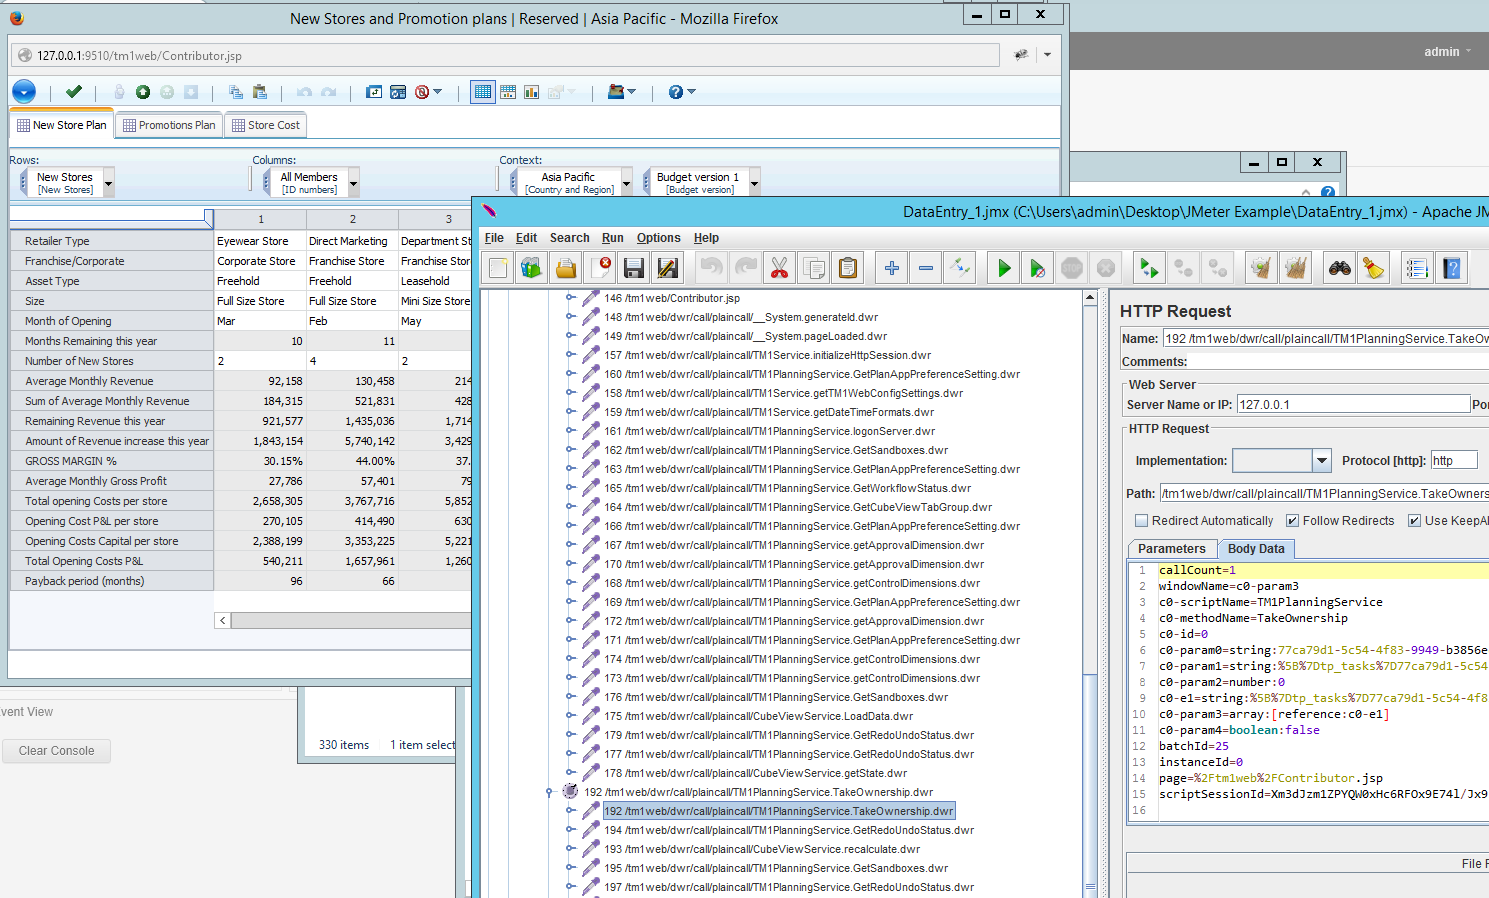1489x898 pixels.
Task: Click the TM1 grid horizontal scrollbar left arrow
Action: point(222,621)
